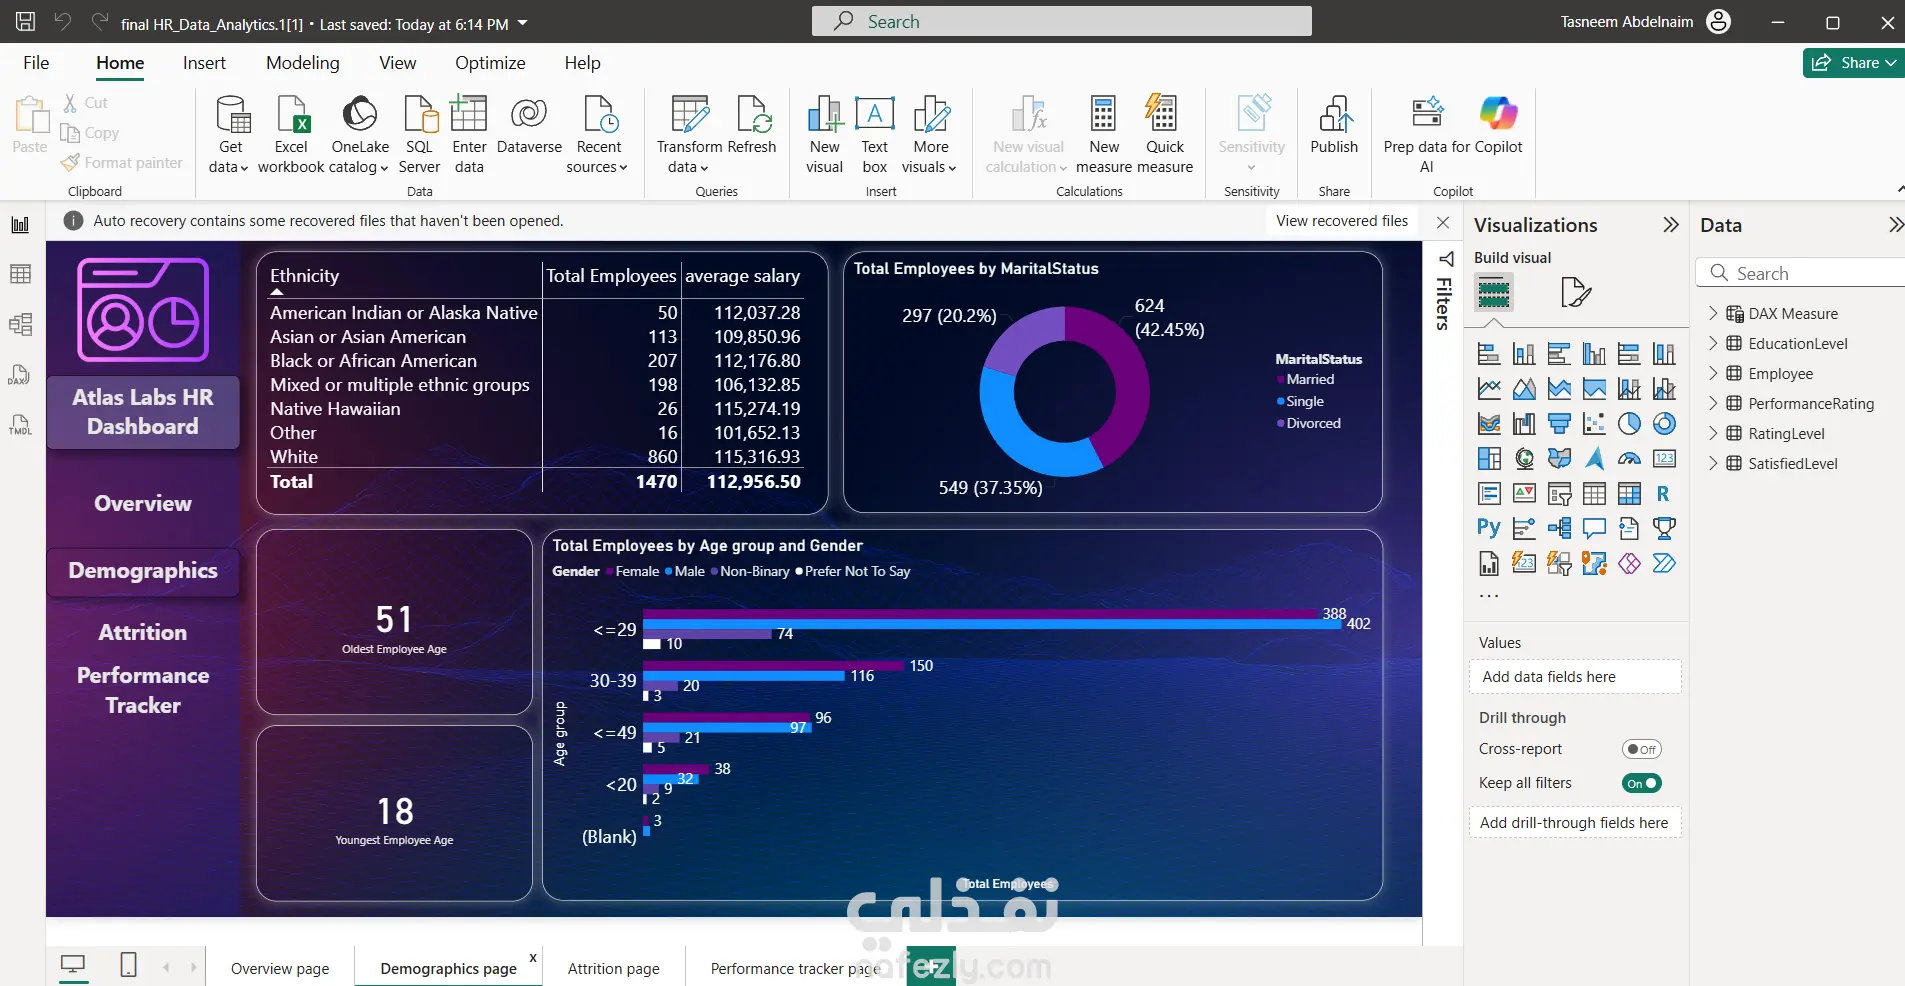Switch to the mobile layout icon
Screen dimensions: 1905x986
coord(128,965)
